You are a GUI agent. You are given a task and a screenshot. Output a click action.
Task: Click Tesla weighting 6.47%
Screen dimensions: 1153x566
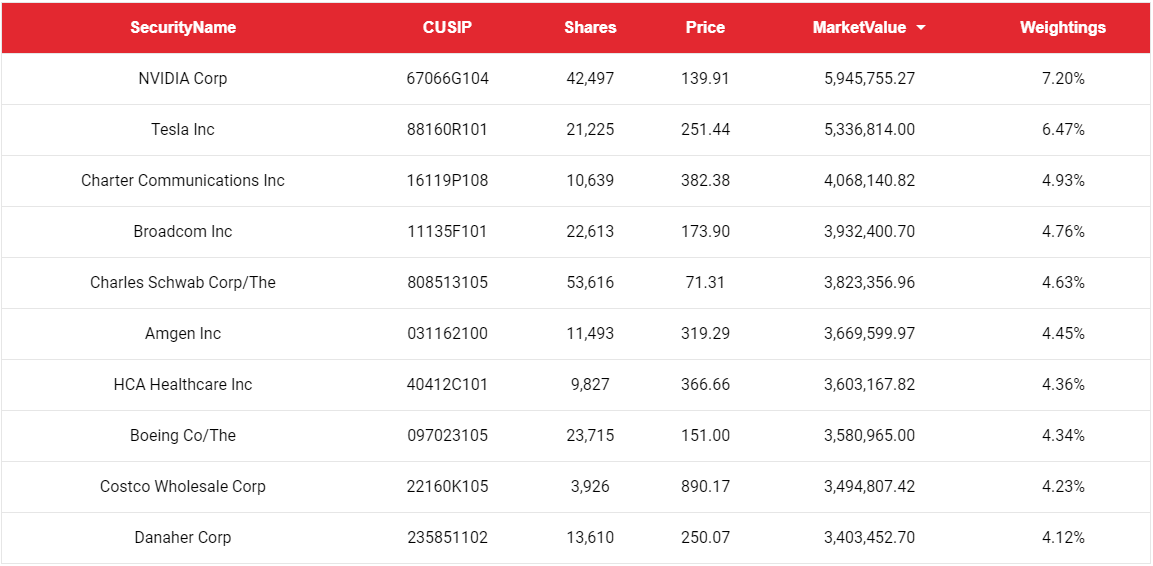click(x=1063, y=129)
